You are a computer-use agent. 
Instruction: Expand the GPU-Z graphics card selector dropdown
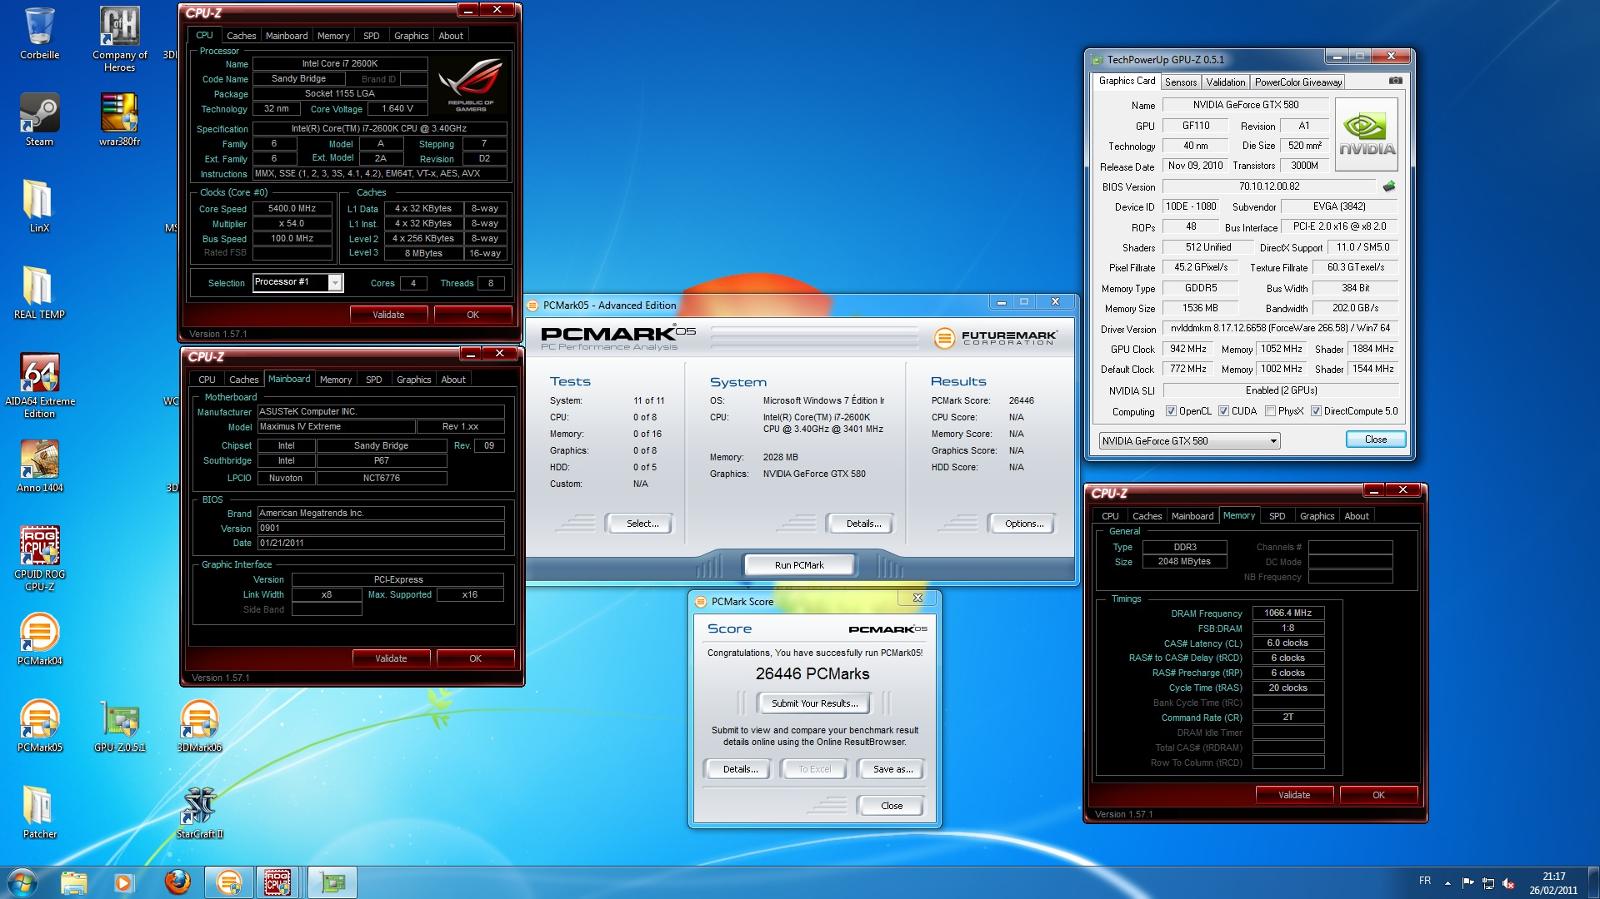[1273, 441]
